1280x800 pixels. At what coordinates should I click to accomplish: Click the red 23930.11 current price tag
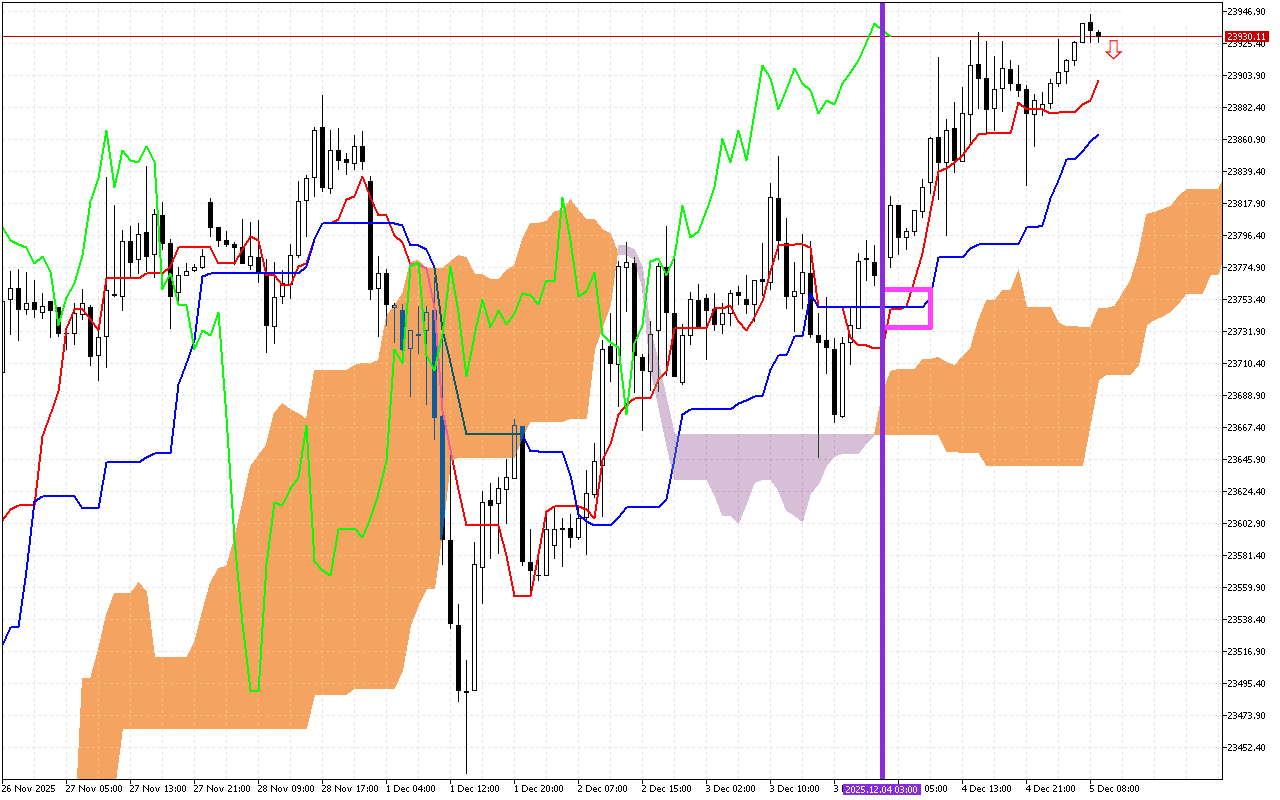click(x=1247, y=36)
